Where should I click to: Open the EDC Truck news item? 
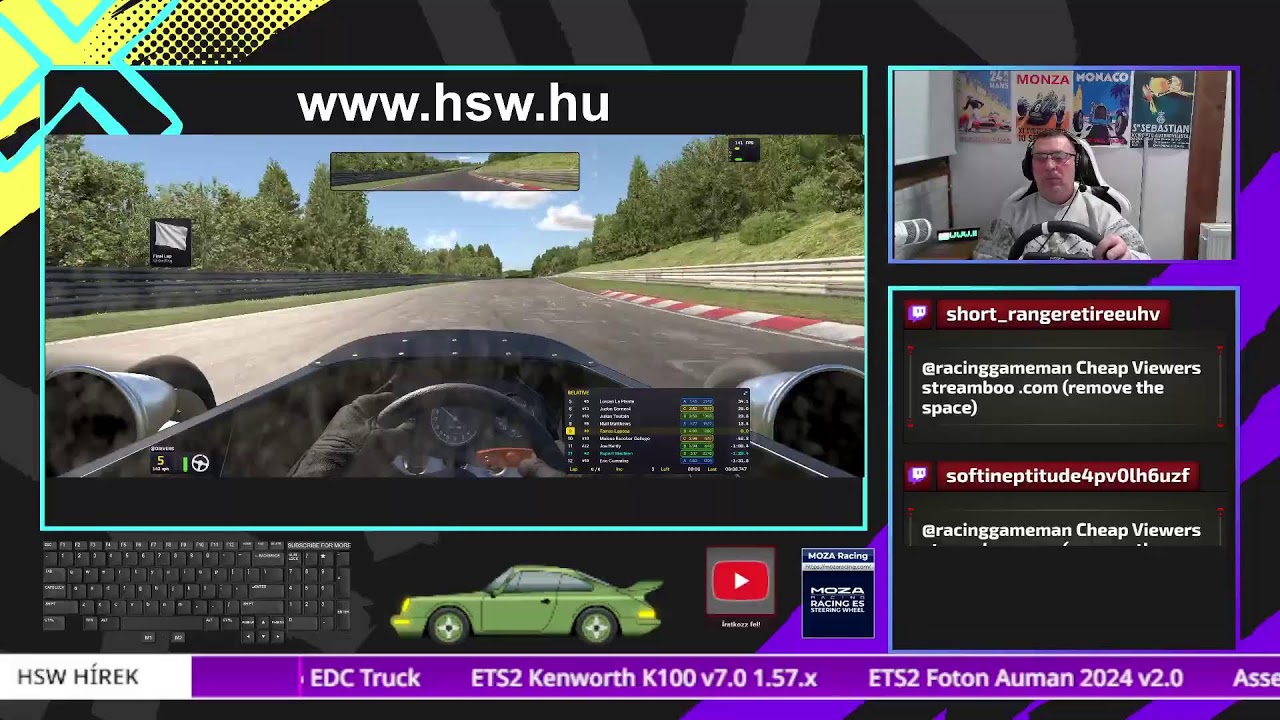click(x=365, y=678)
